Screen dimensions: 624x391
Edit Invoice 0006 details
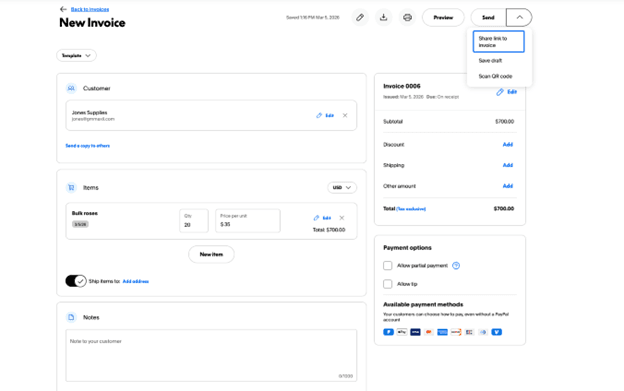pyautogui.click(x=507, y=92)
